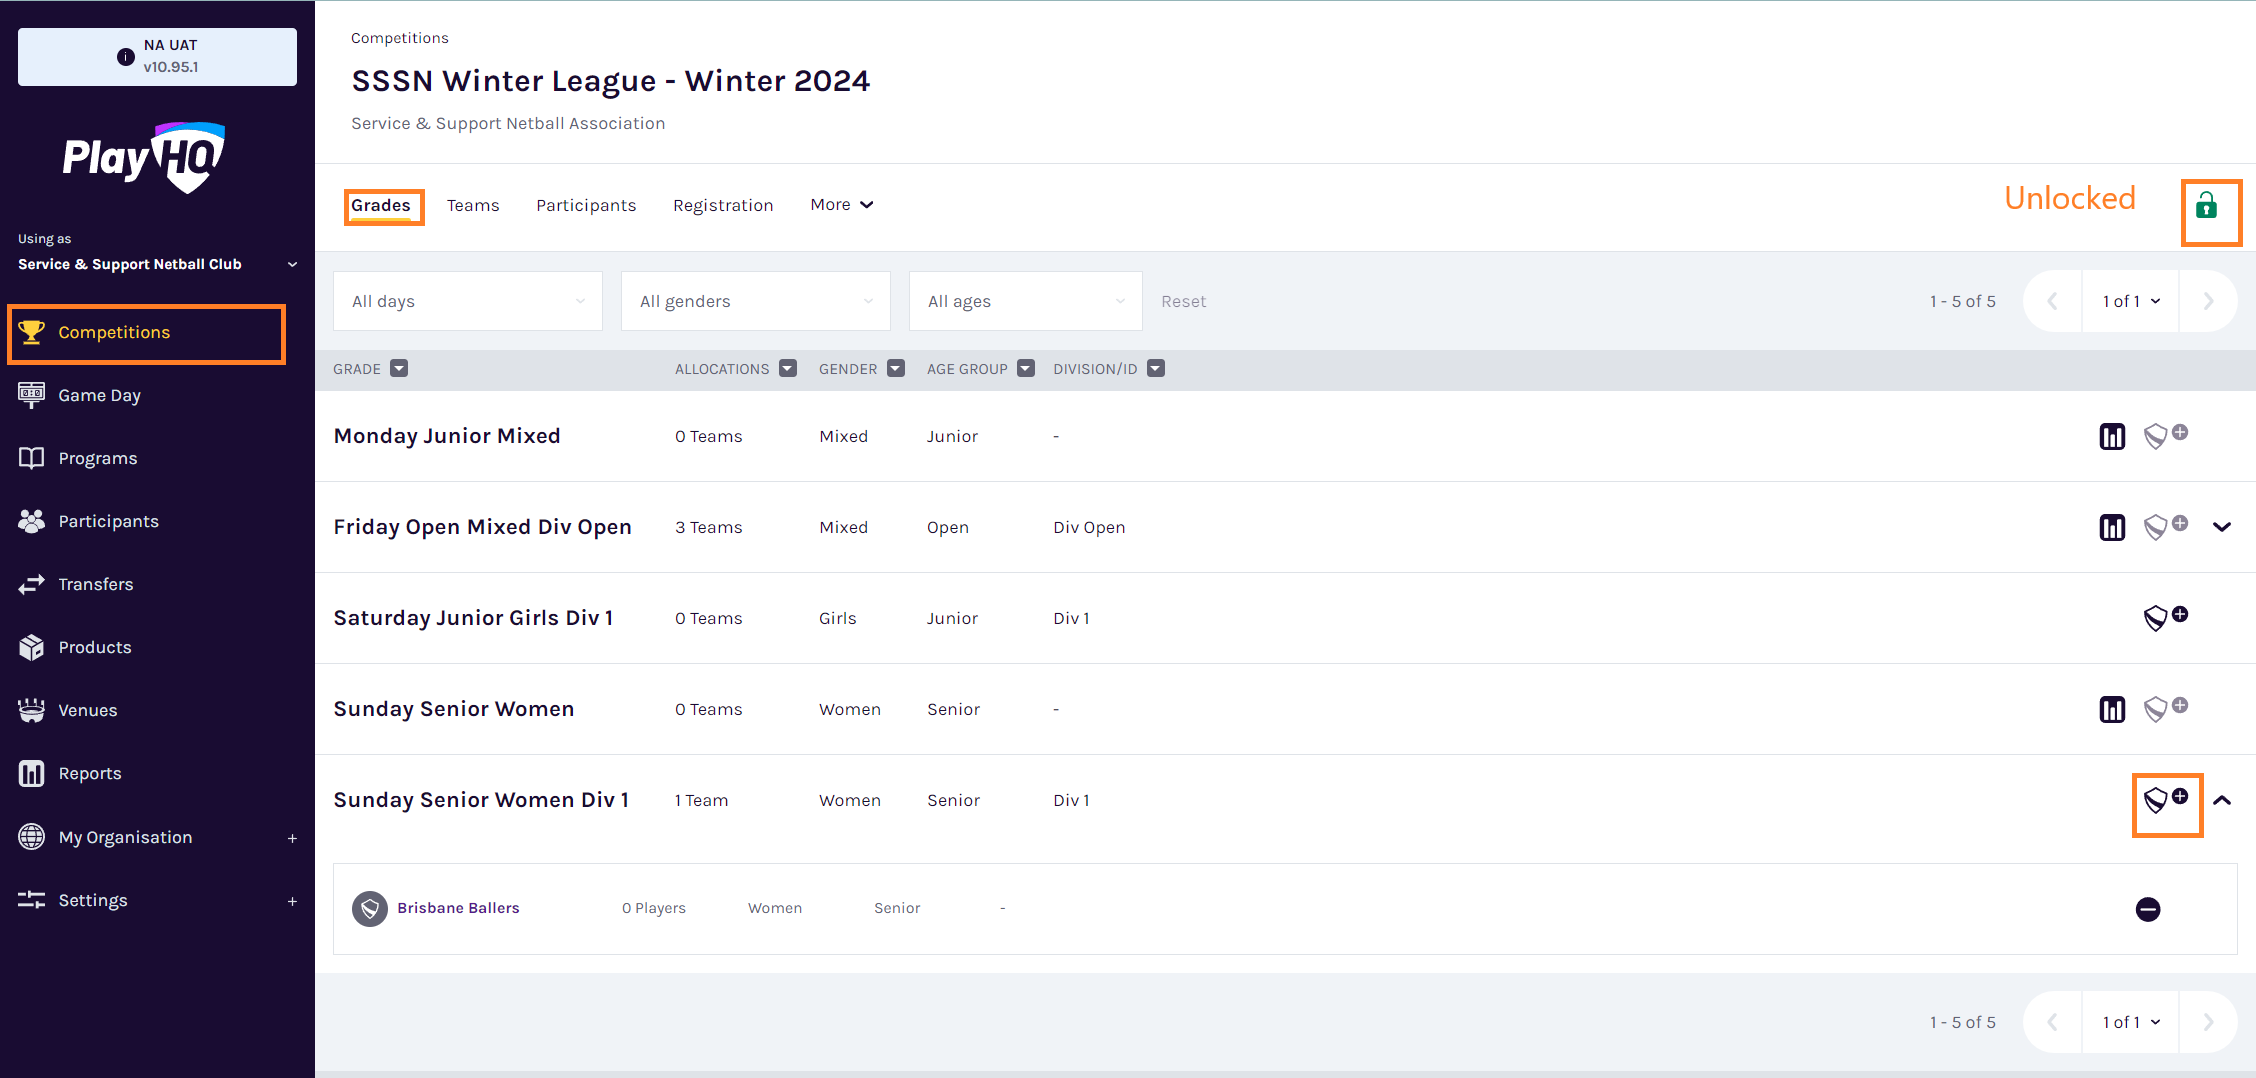This screenshot has width=2256, height=1078.
Task: Sort by GRADE column arrow
Action: (399, 368)
